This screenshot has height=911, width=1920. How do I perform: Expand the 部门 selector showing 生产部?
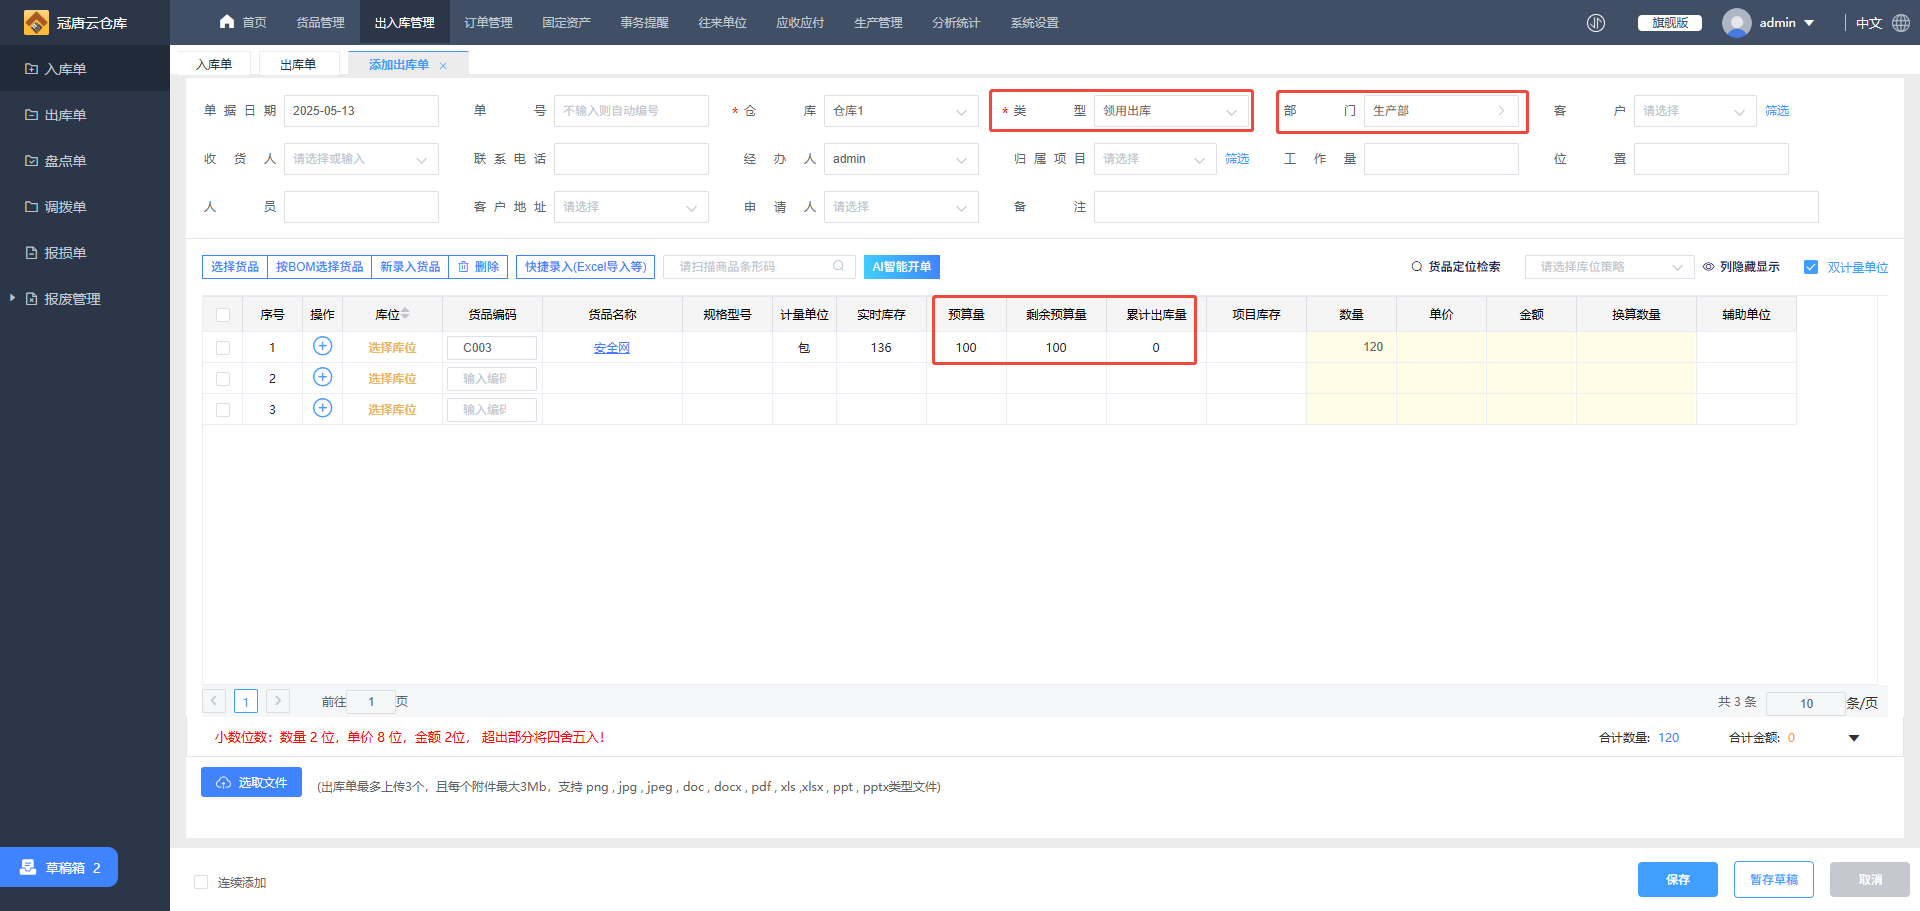tap(1441, 111)
